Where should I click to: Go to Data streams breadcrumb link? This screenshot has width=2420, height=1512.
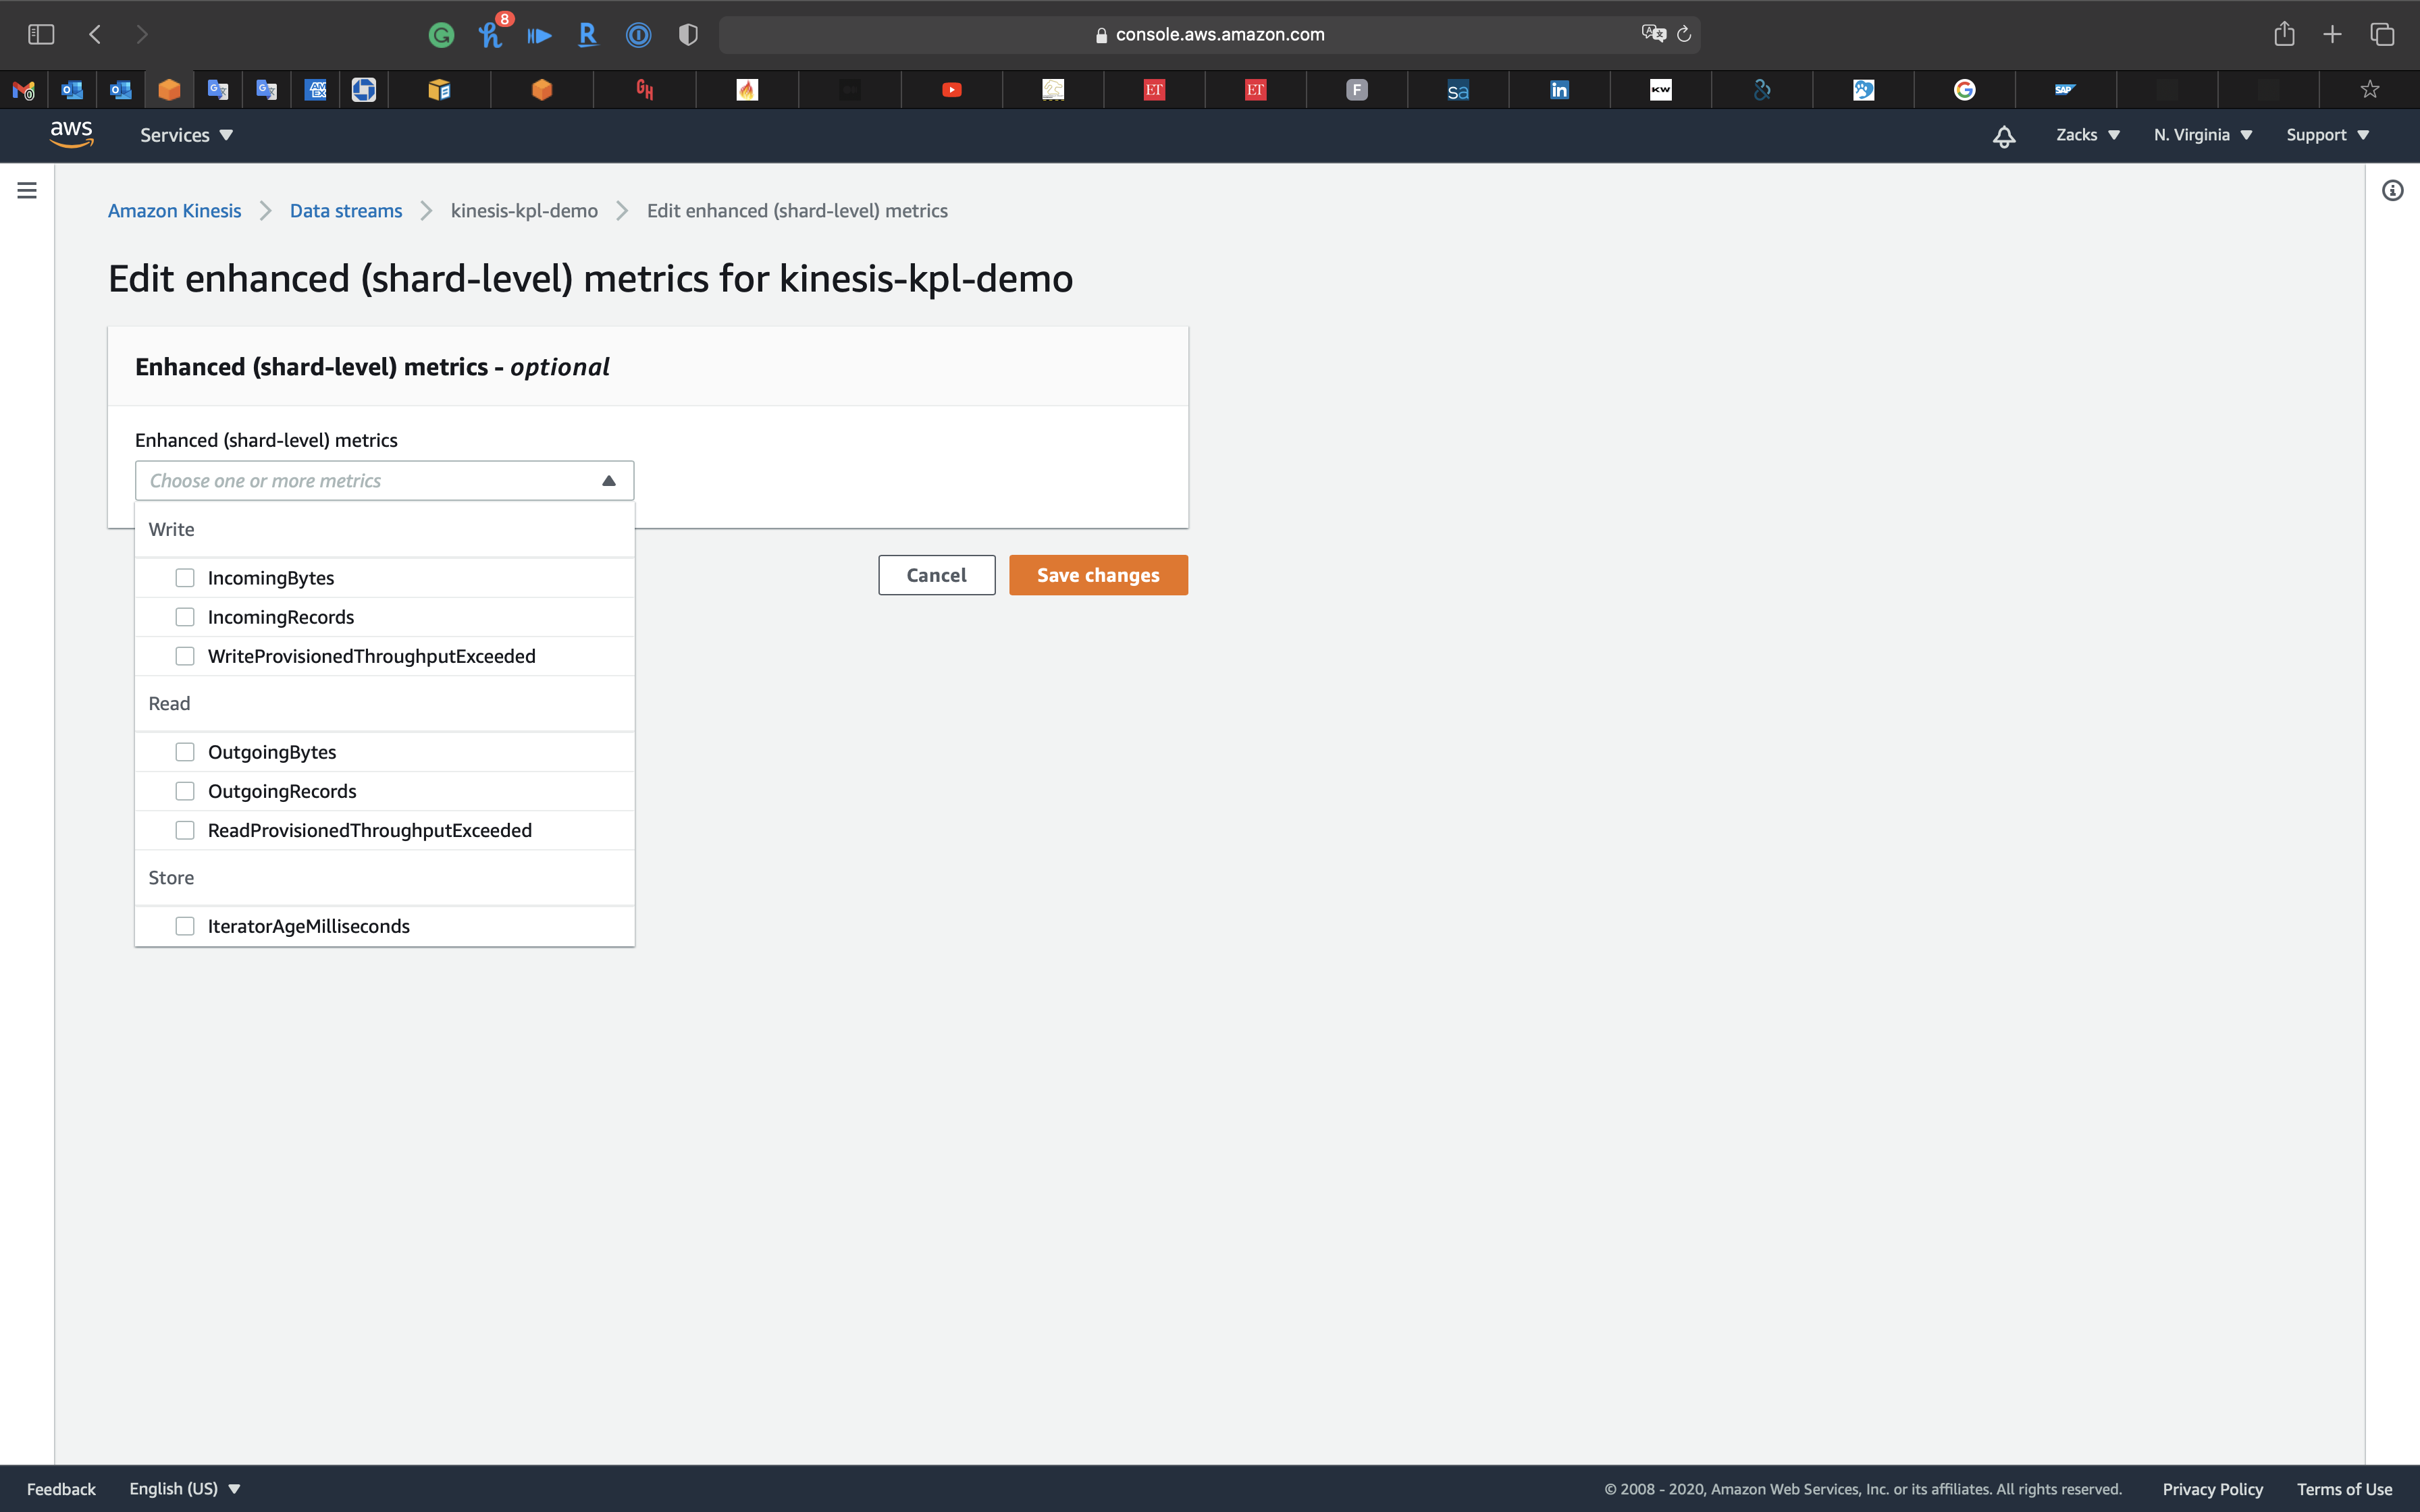(x=346, y=211)
